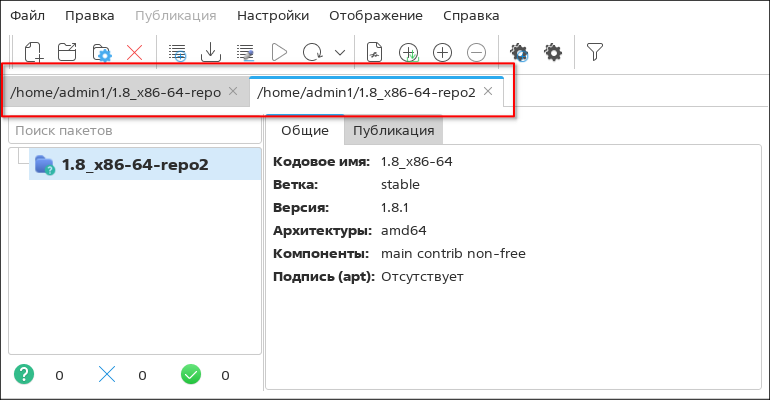Viewport: 770px width, 400px height.
Task: Open the Настройки menu
Action: coord(273,16)
